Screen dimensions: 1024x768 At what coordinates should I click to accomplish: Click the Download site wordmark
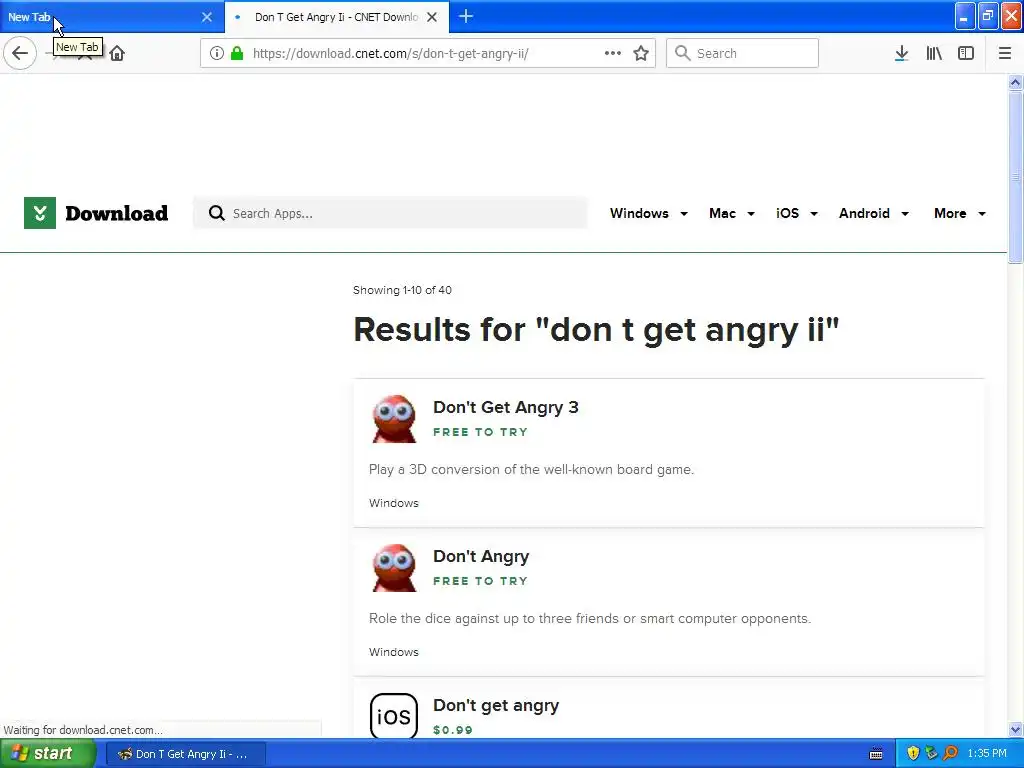point(116,213)
